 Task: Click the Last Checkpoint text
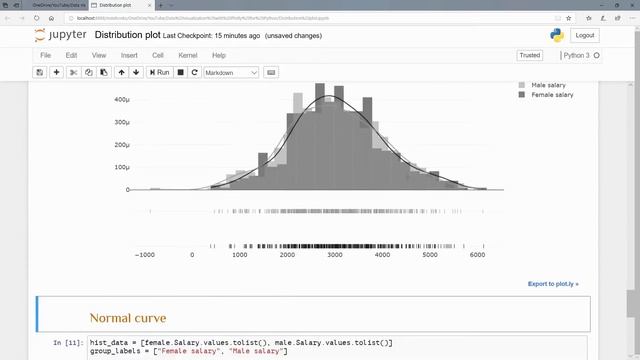(211, 36)
